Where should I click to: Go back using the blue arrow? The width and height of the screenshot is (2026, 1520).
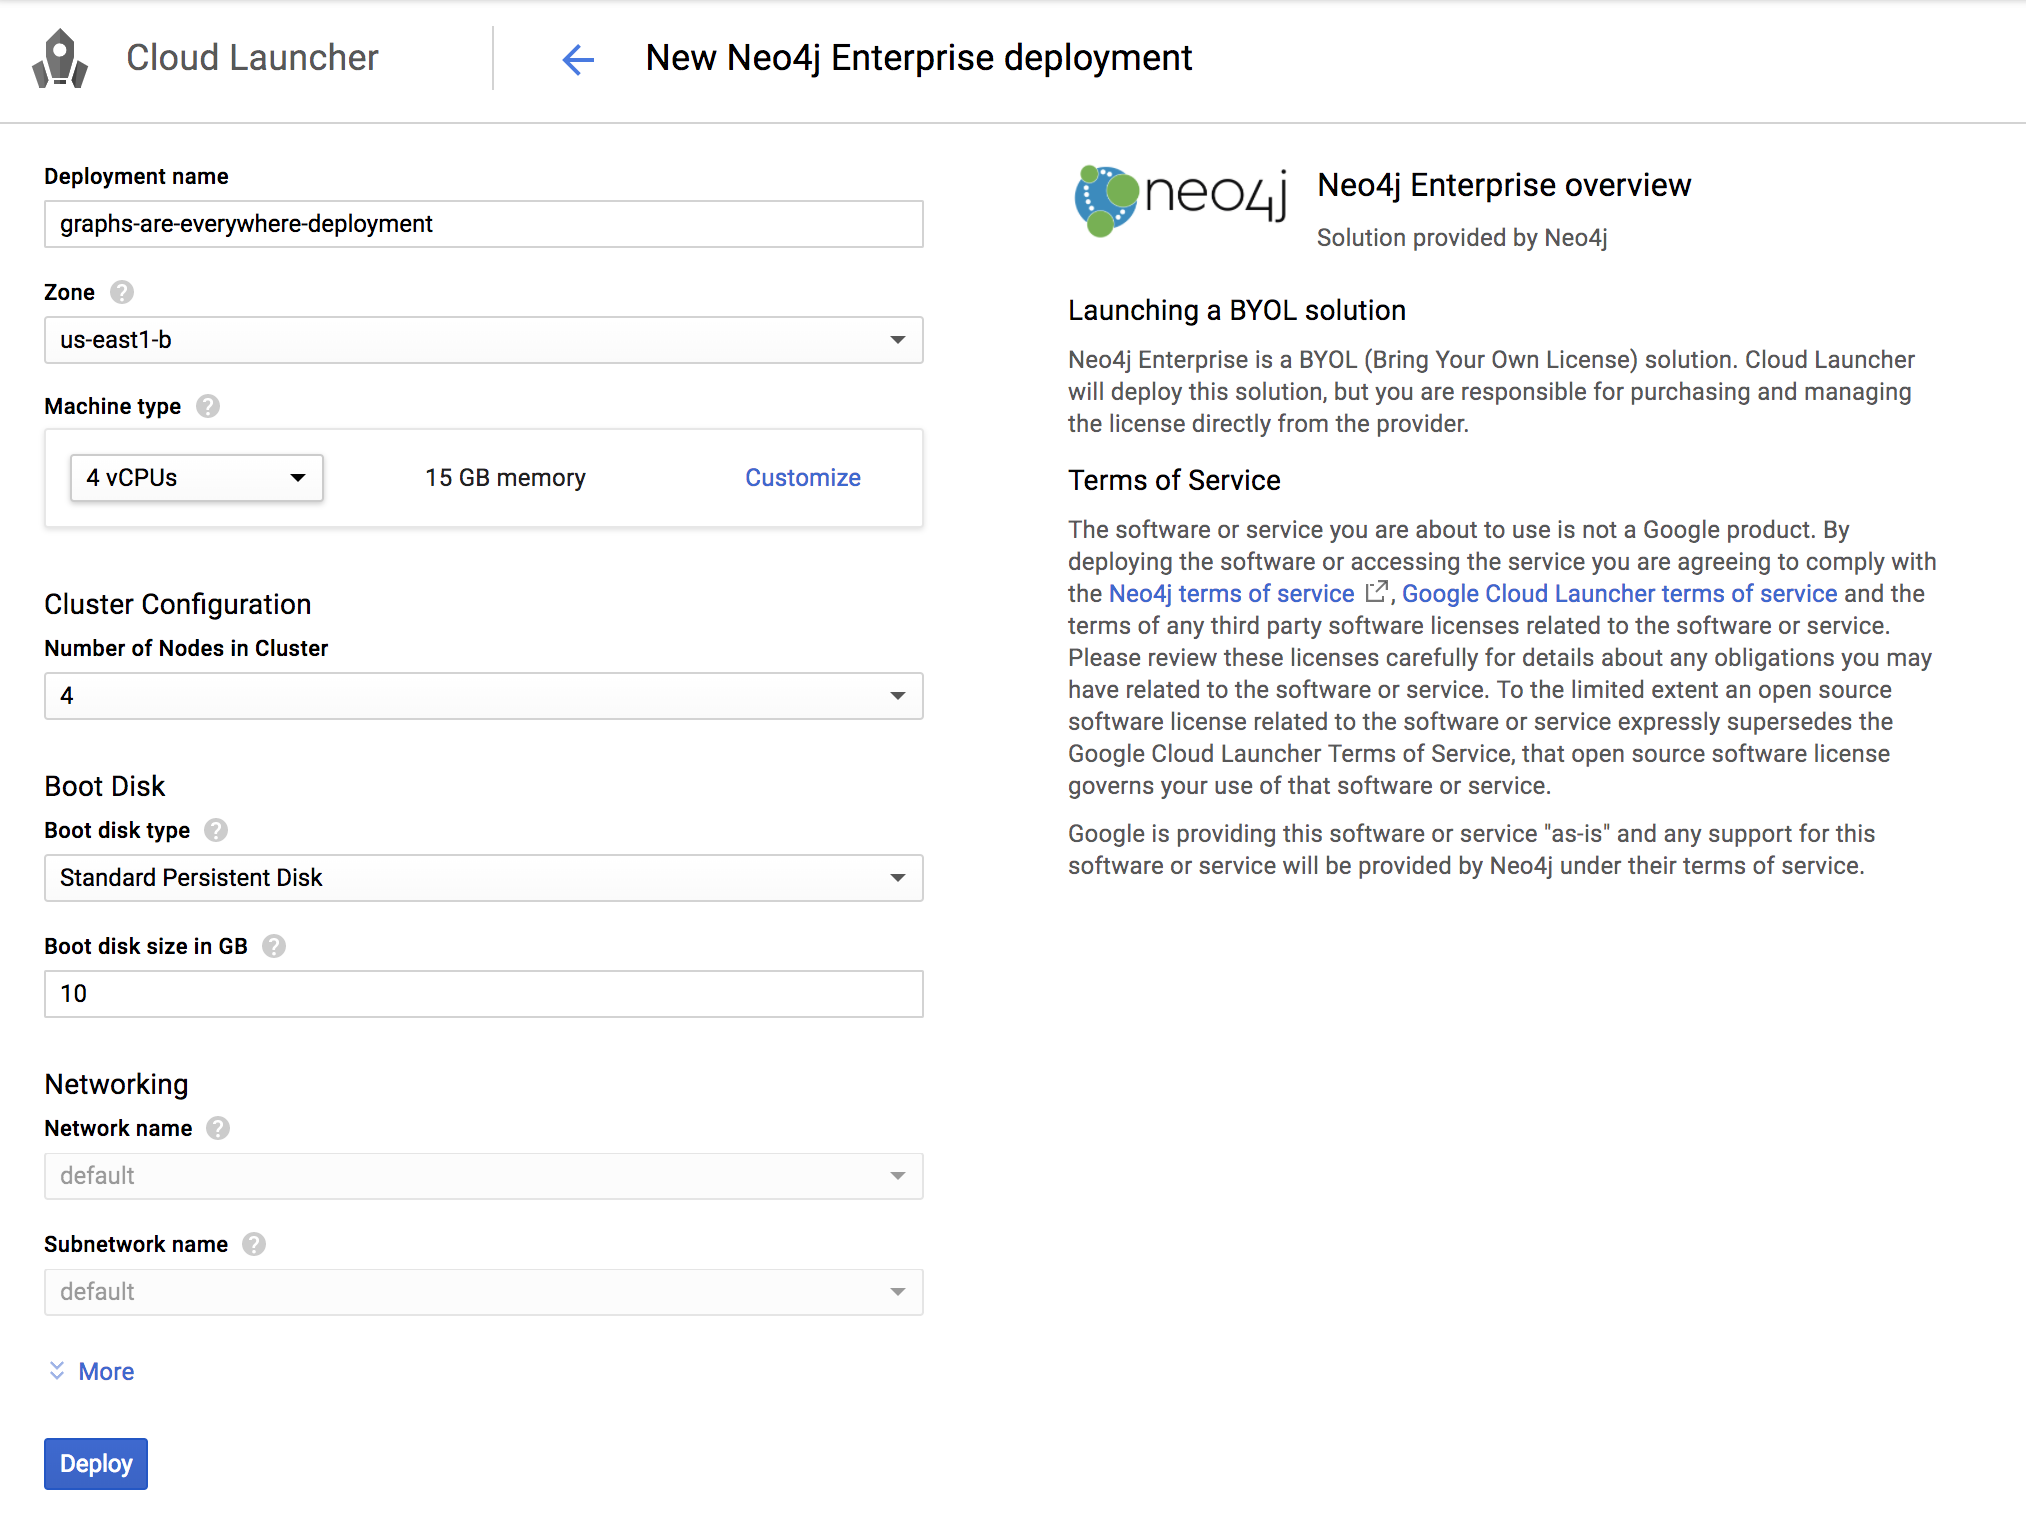[x=578, y=59]
